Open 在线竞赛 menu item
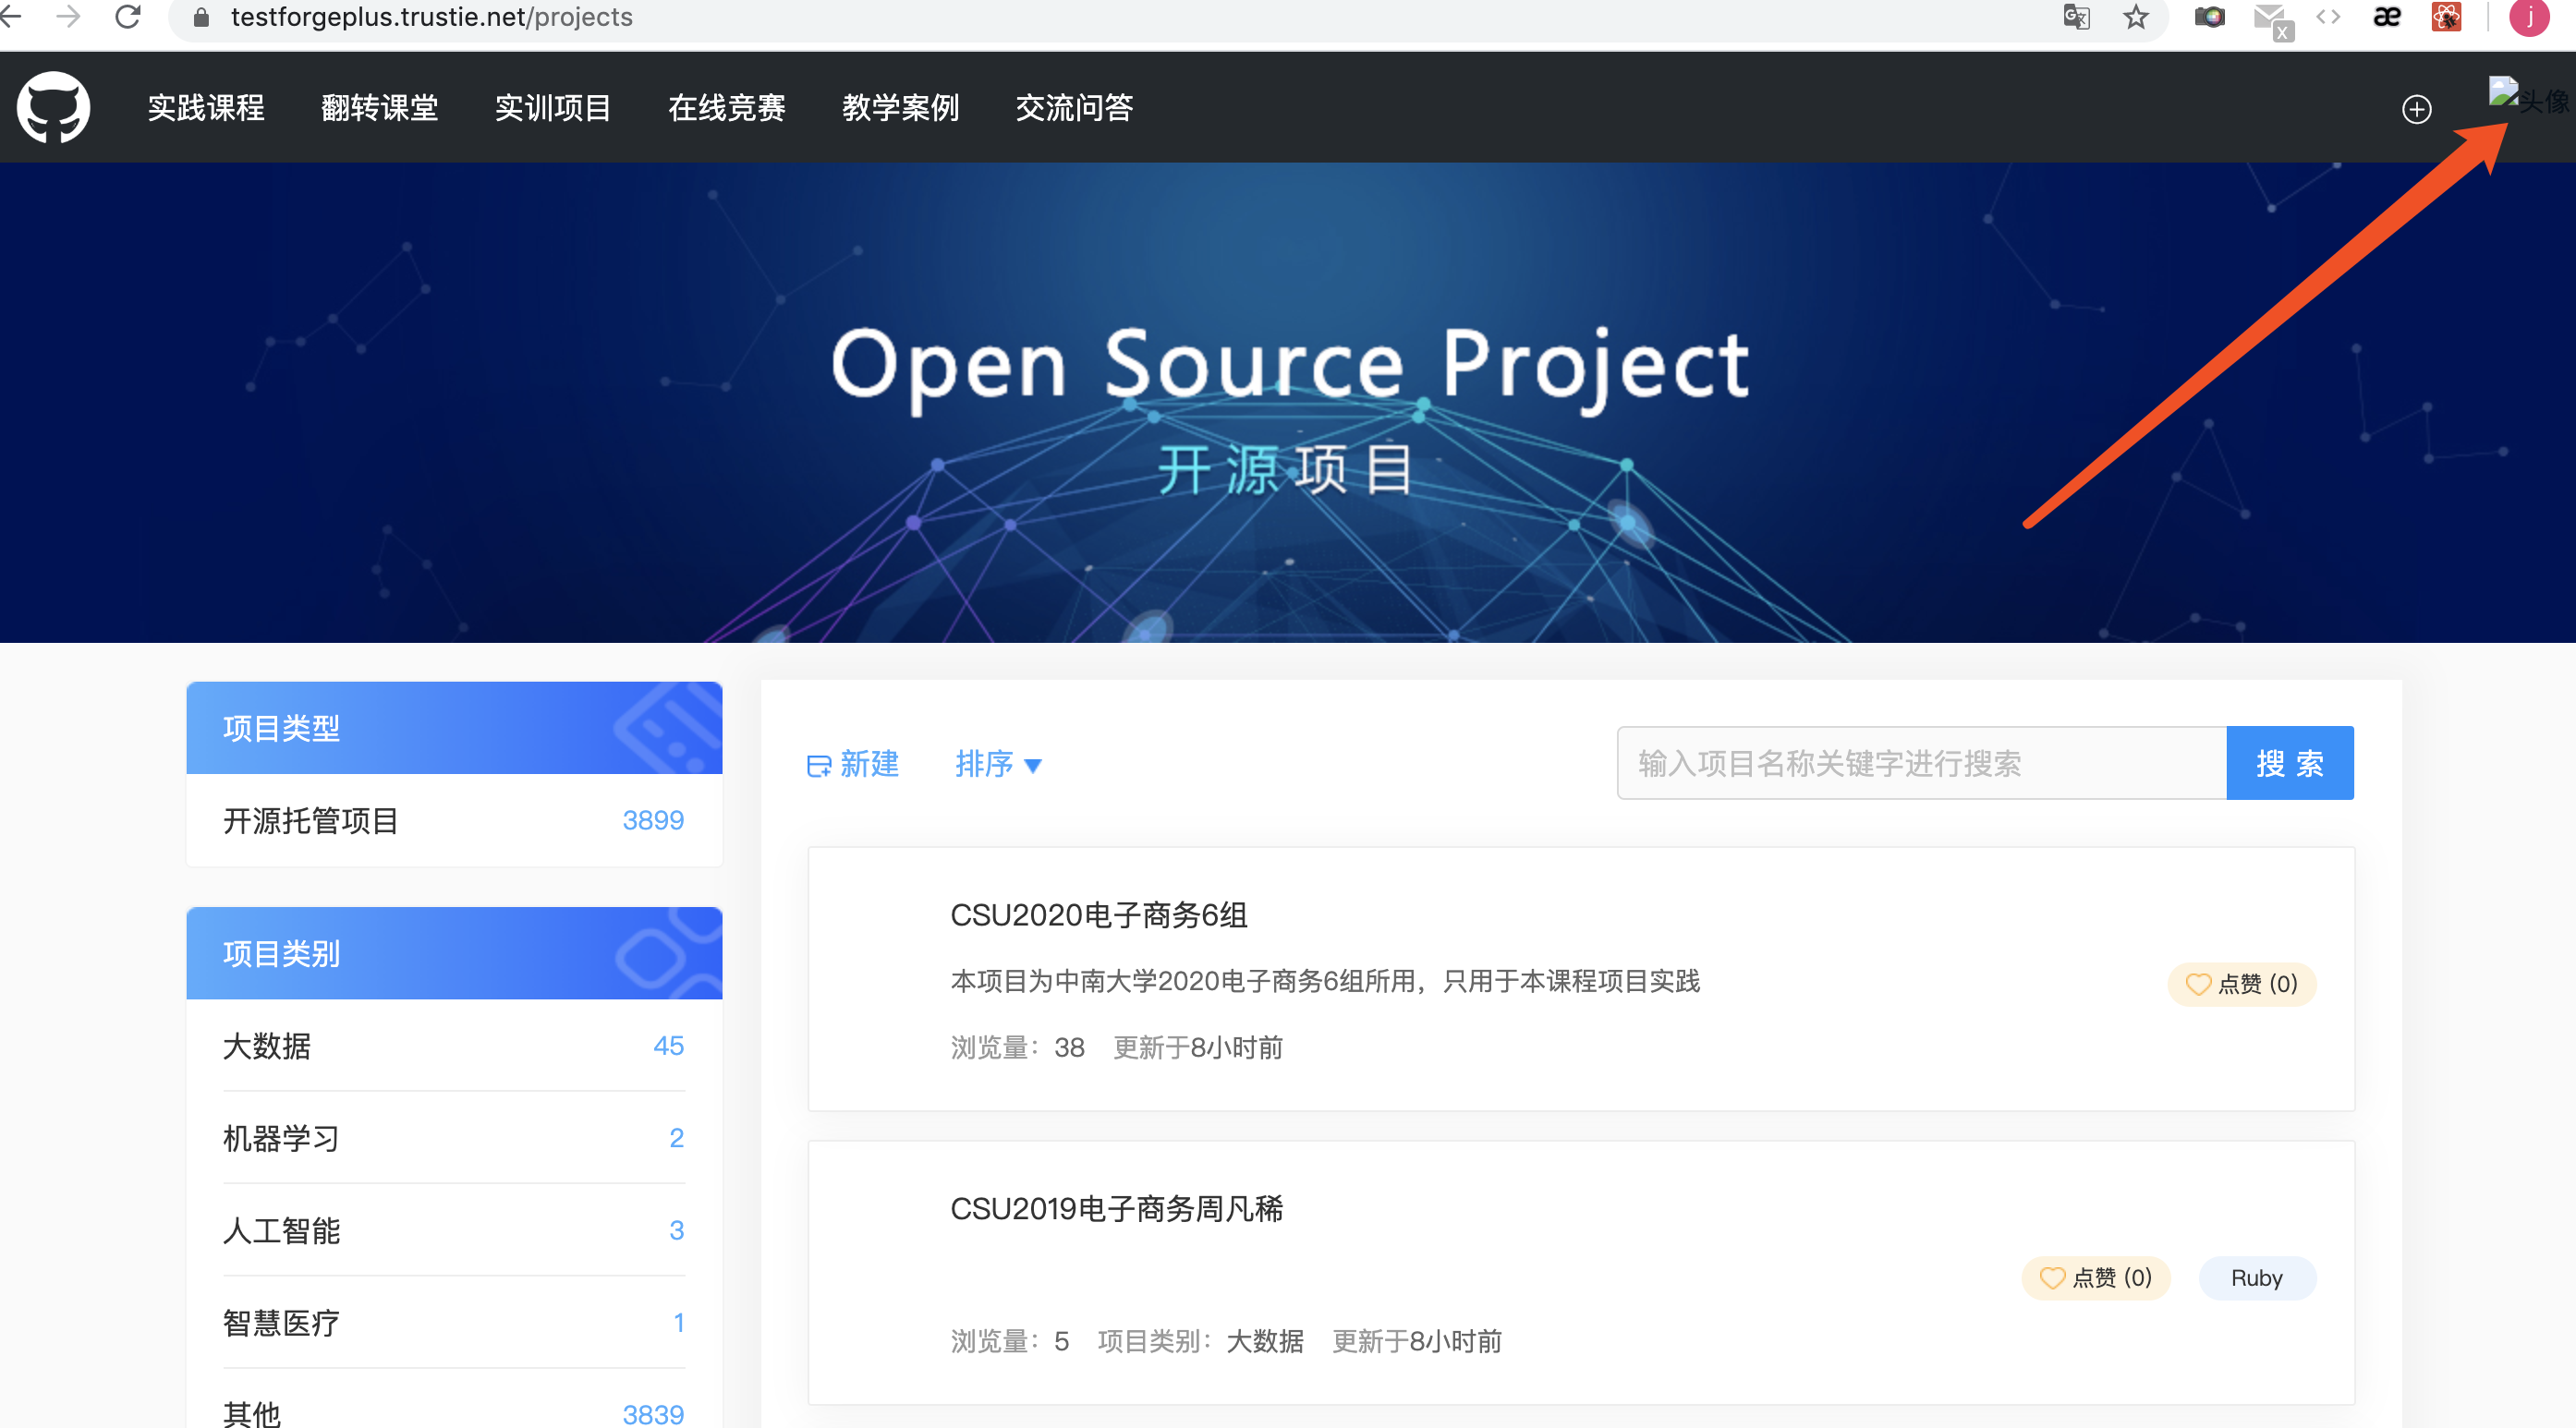 pyautogui.click(x=727, y=107)
